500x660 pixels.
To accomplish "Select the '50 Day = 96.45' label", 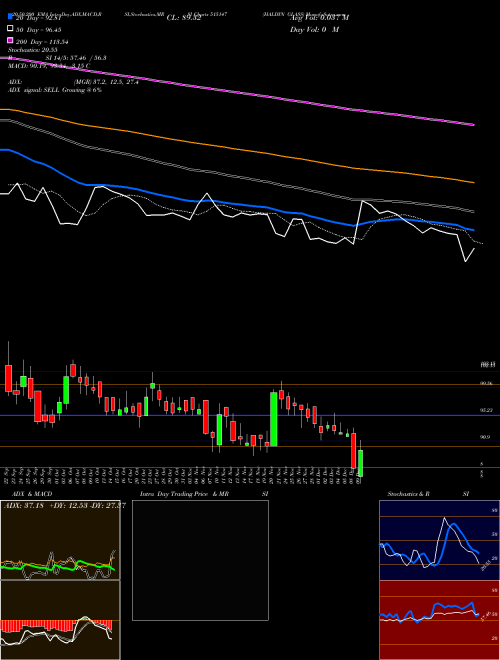I will pyautogui.click(x=38, y=29).
